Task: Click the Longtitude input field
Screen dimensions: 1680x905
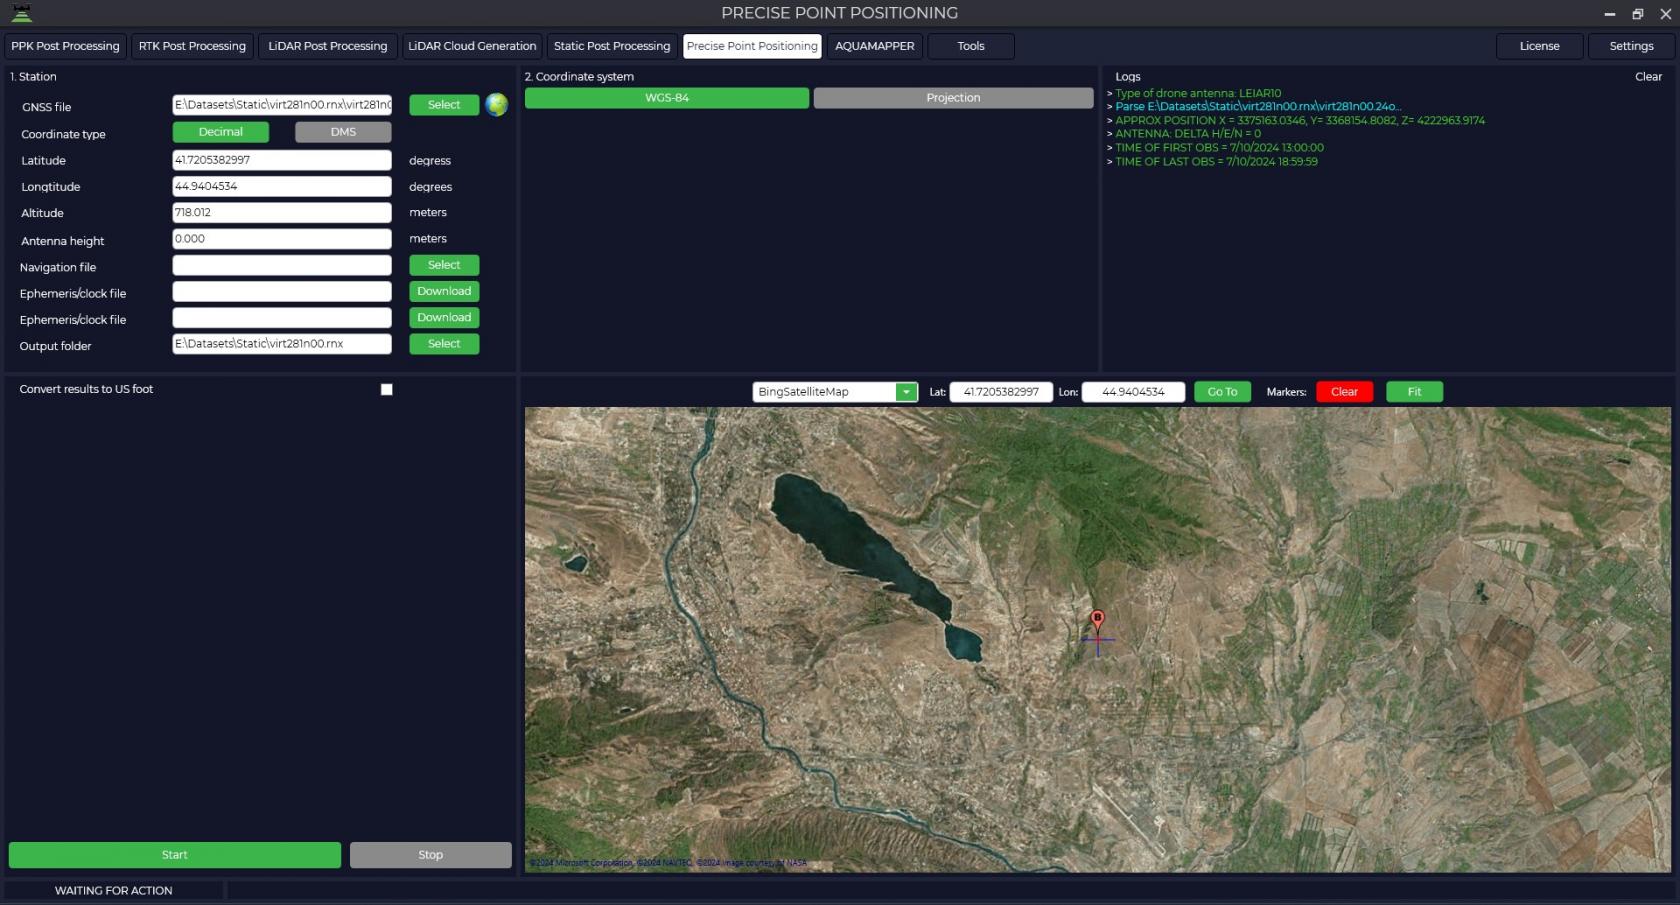Action: click(x=282, y=186)
